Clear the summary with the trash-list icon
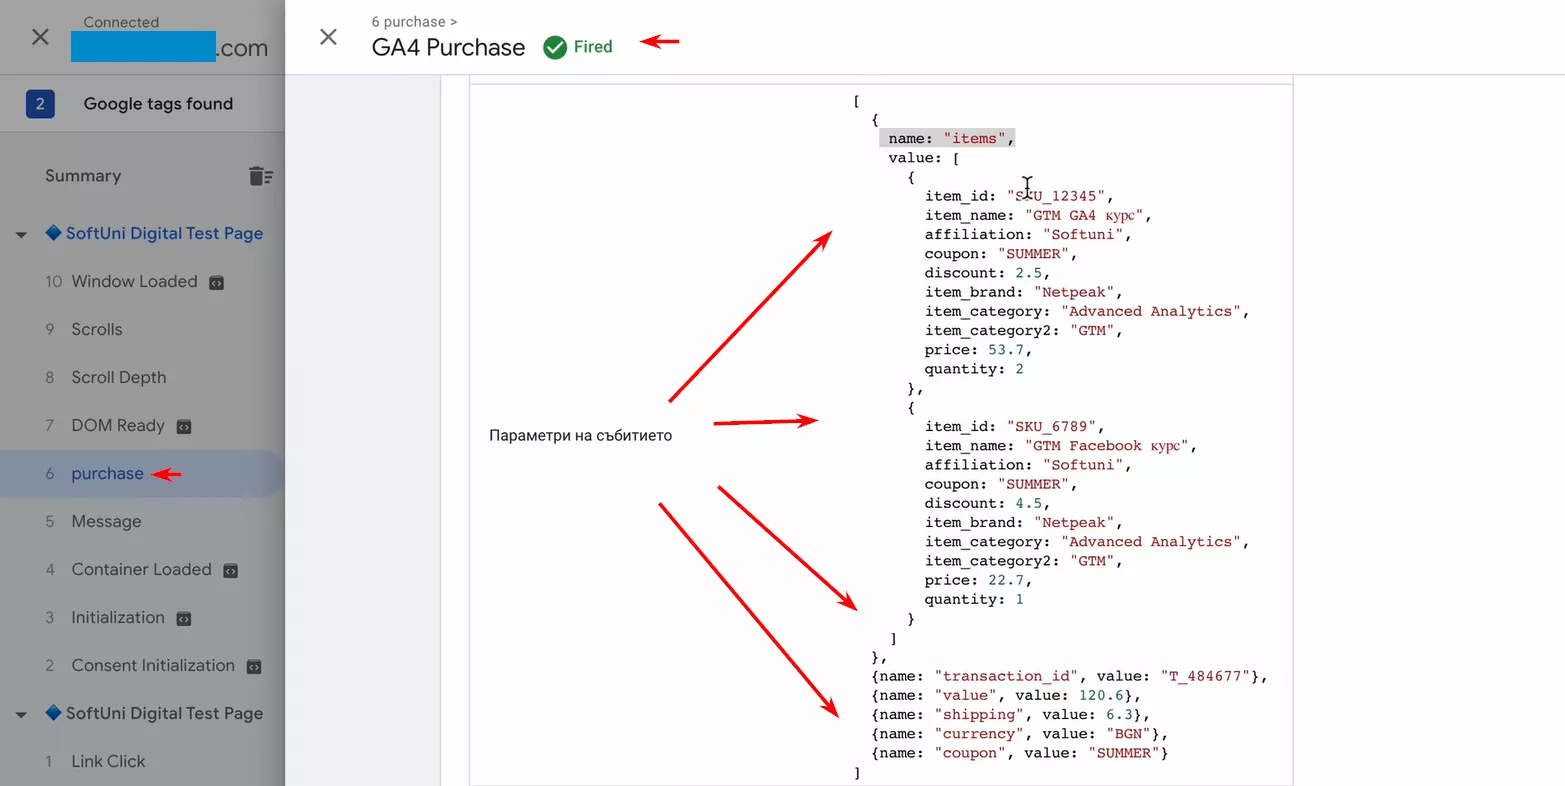 (261, 176)
